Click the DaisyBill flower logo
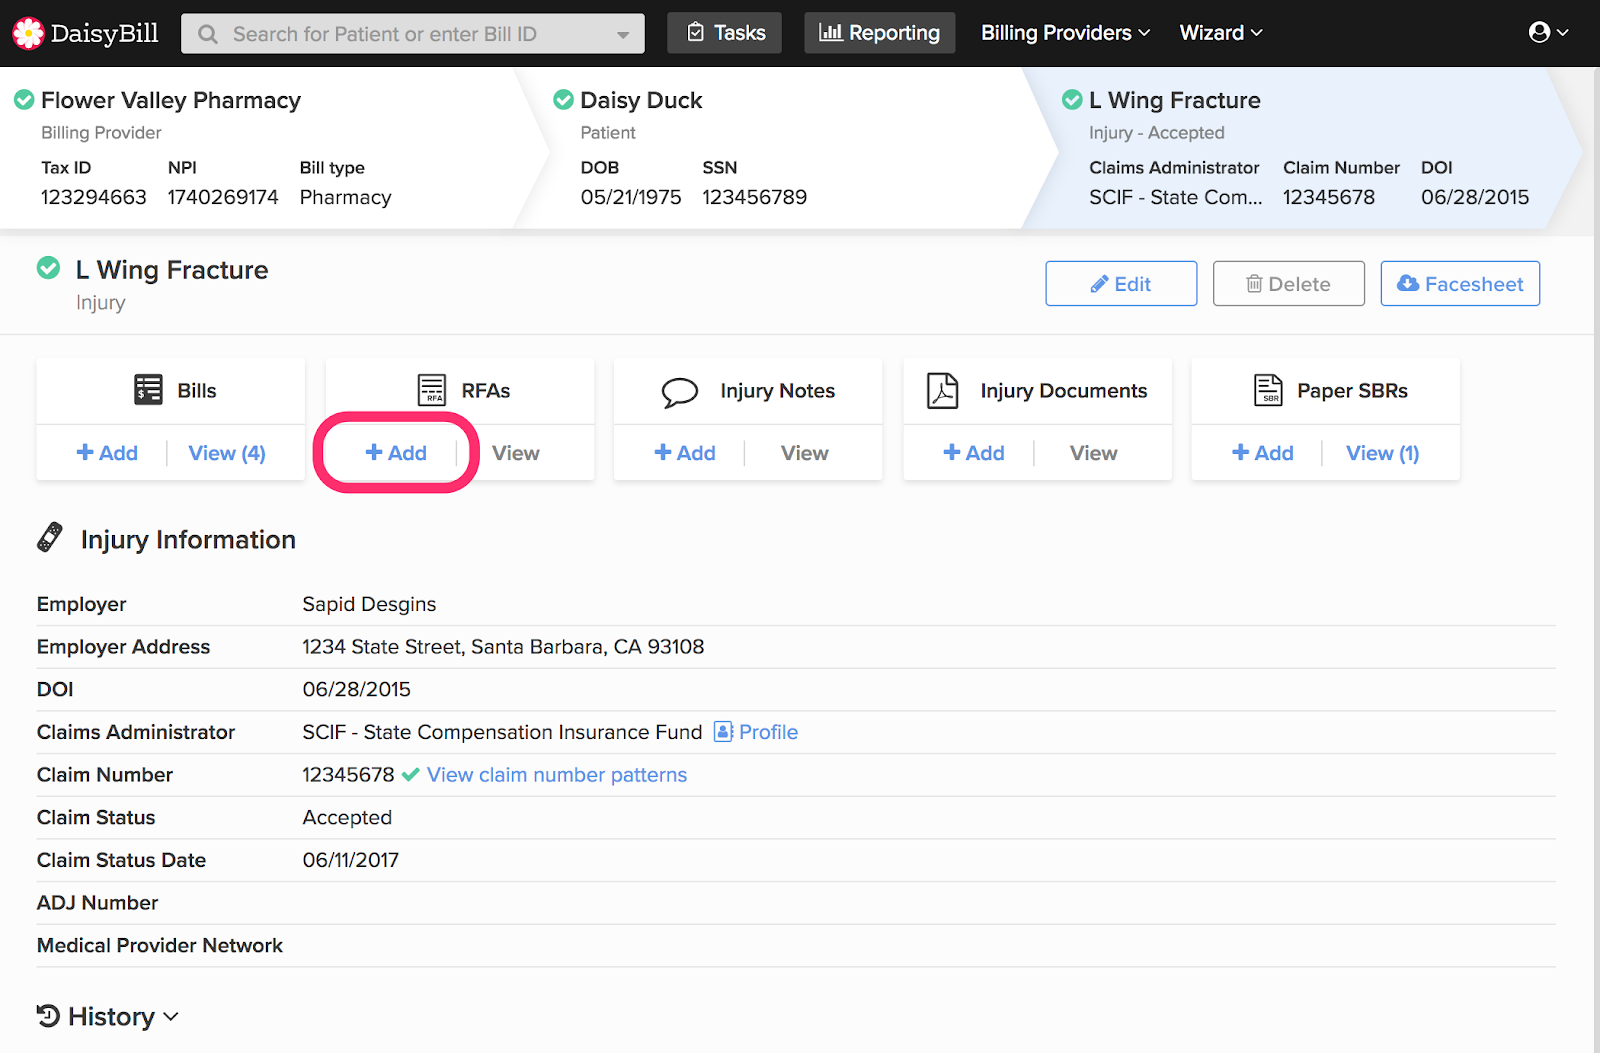Screen dimensions: 1600x1053 [x=28, y=33]
